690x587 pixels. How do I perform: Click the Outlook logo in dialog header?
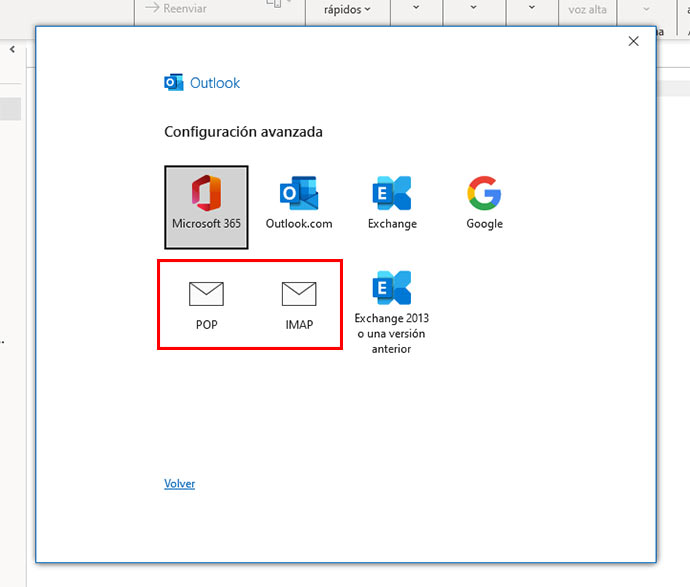coord(174,83)
